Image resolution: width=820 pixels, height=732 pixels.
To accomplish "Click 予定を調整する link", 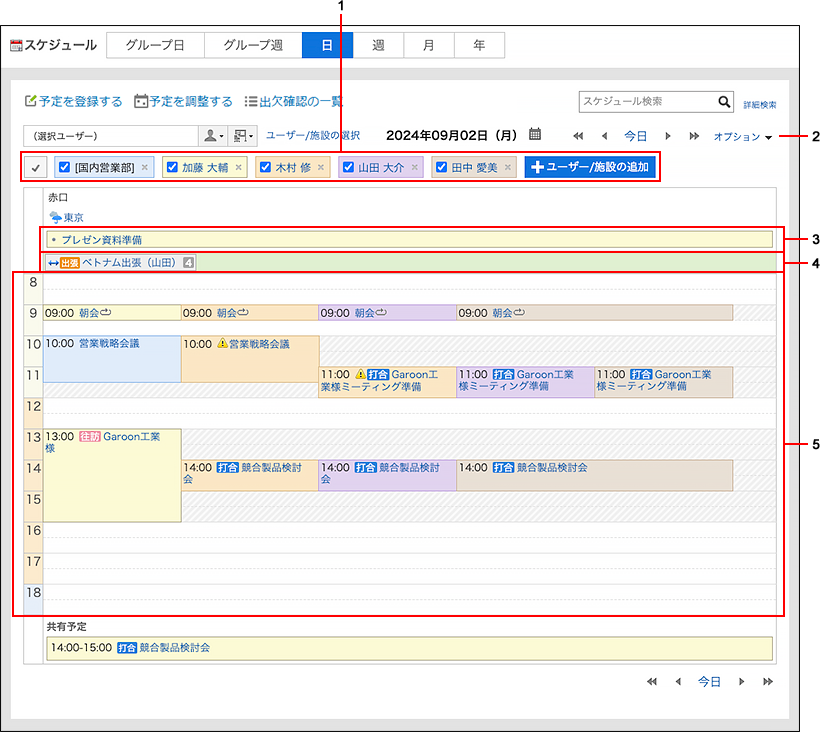I will [184, 101].
